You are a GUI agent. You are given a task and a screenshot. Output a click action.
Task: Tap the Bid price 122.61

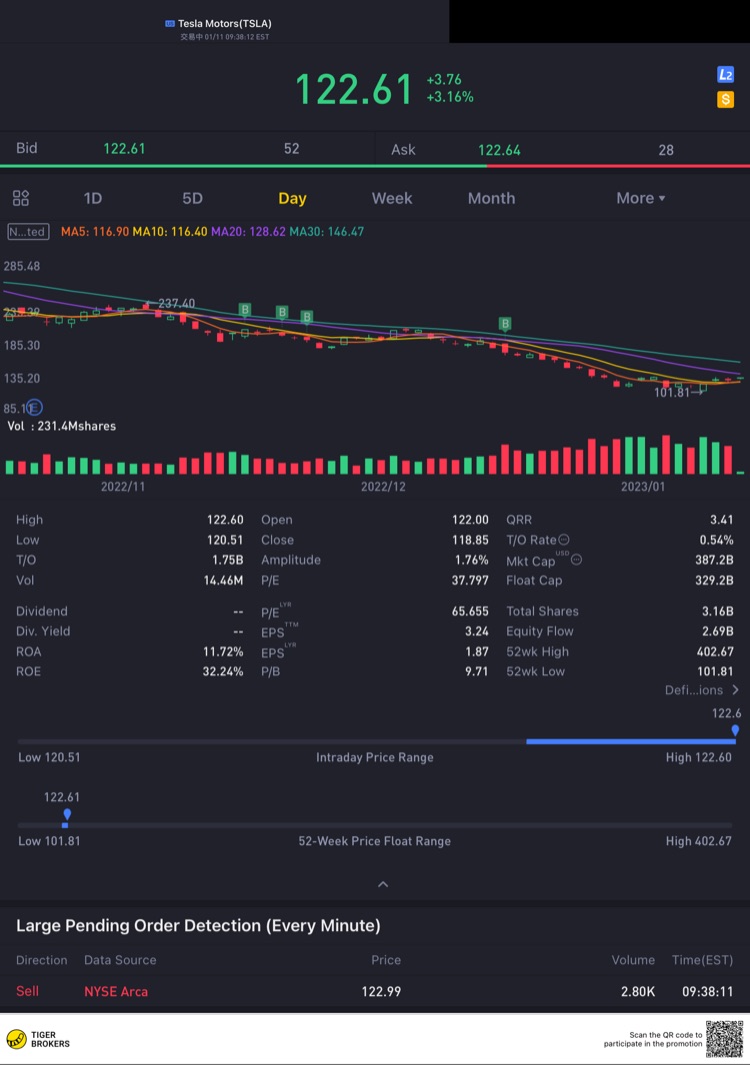(x=124, y=149)
